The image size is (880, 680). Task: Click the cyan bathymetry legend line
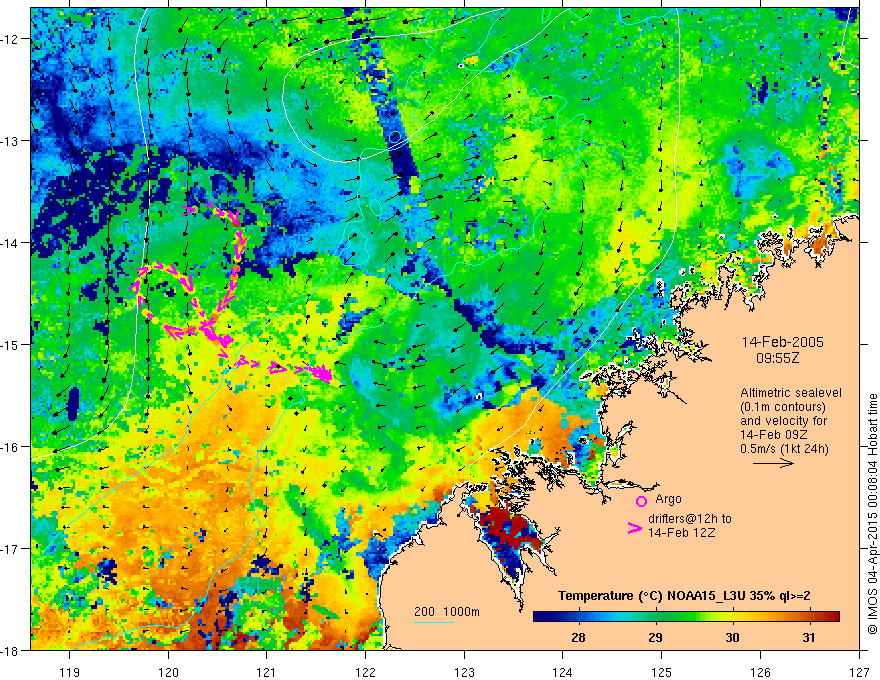click(434, 622)
